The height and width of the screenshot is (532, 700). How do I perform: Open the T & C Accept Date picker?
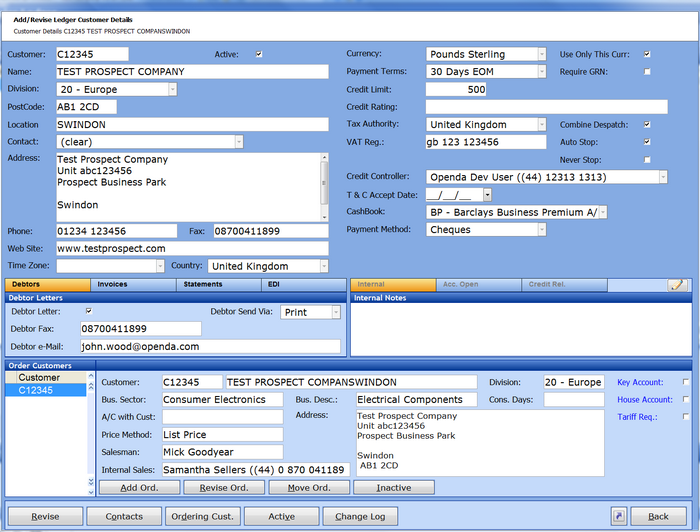pos(487,195)
